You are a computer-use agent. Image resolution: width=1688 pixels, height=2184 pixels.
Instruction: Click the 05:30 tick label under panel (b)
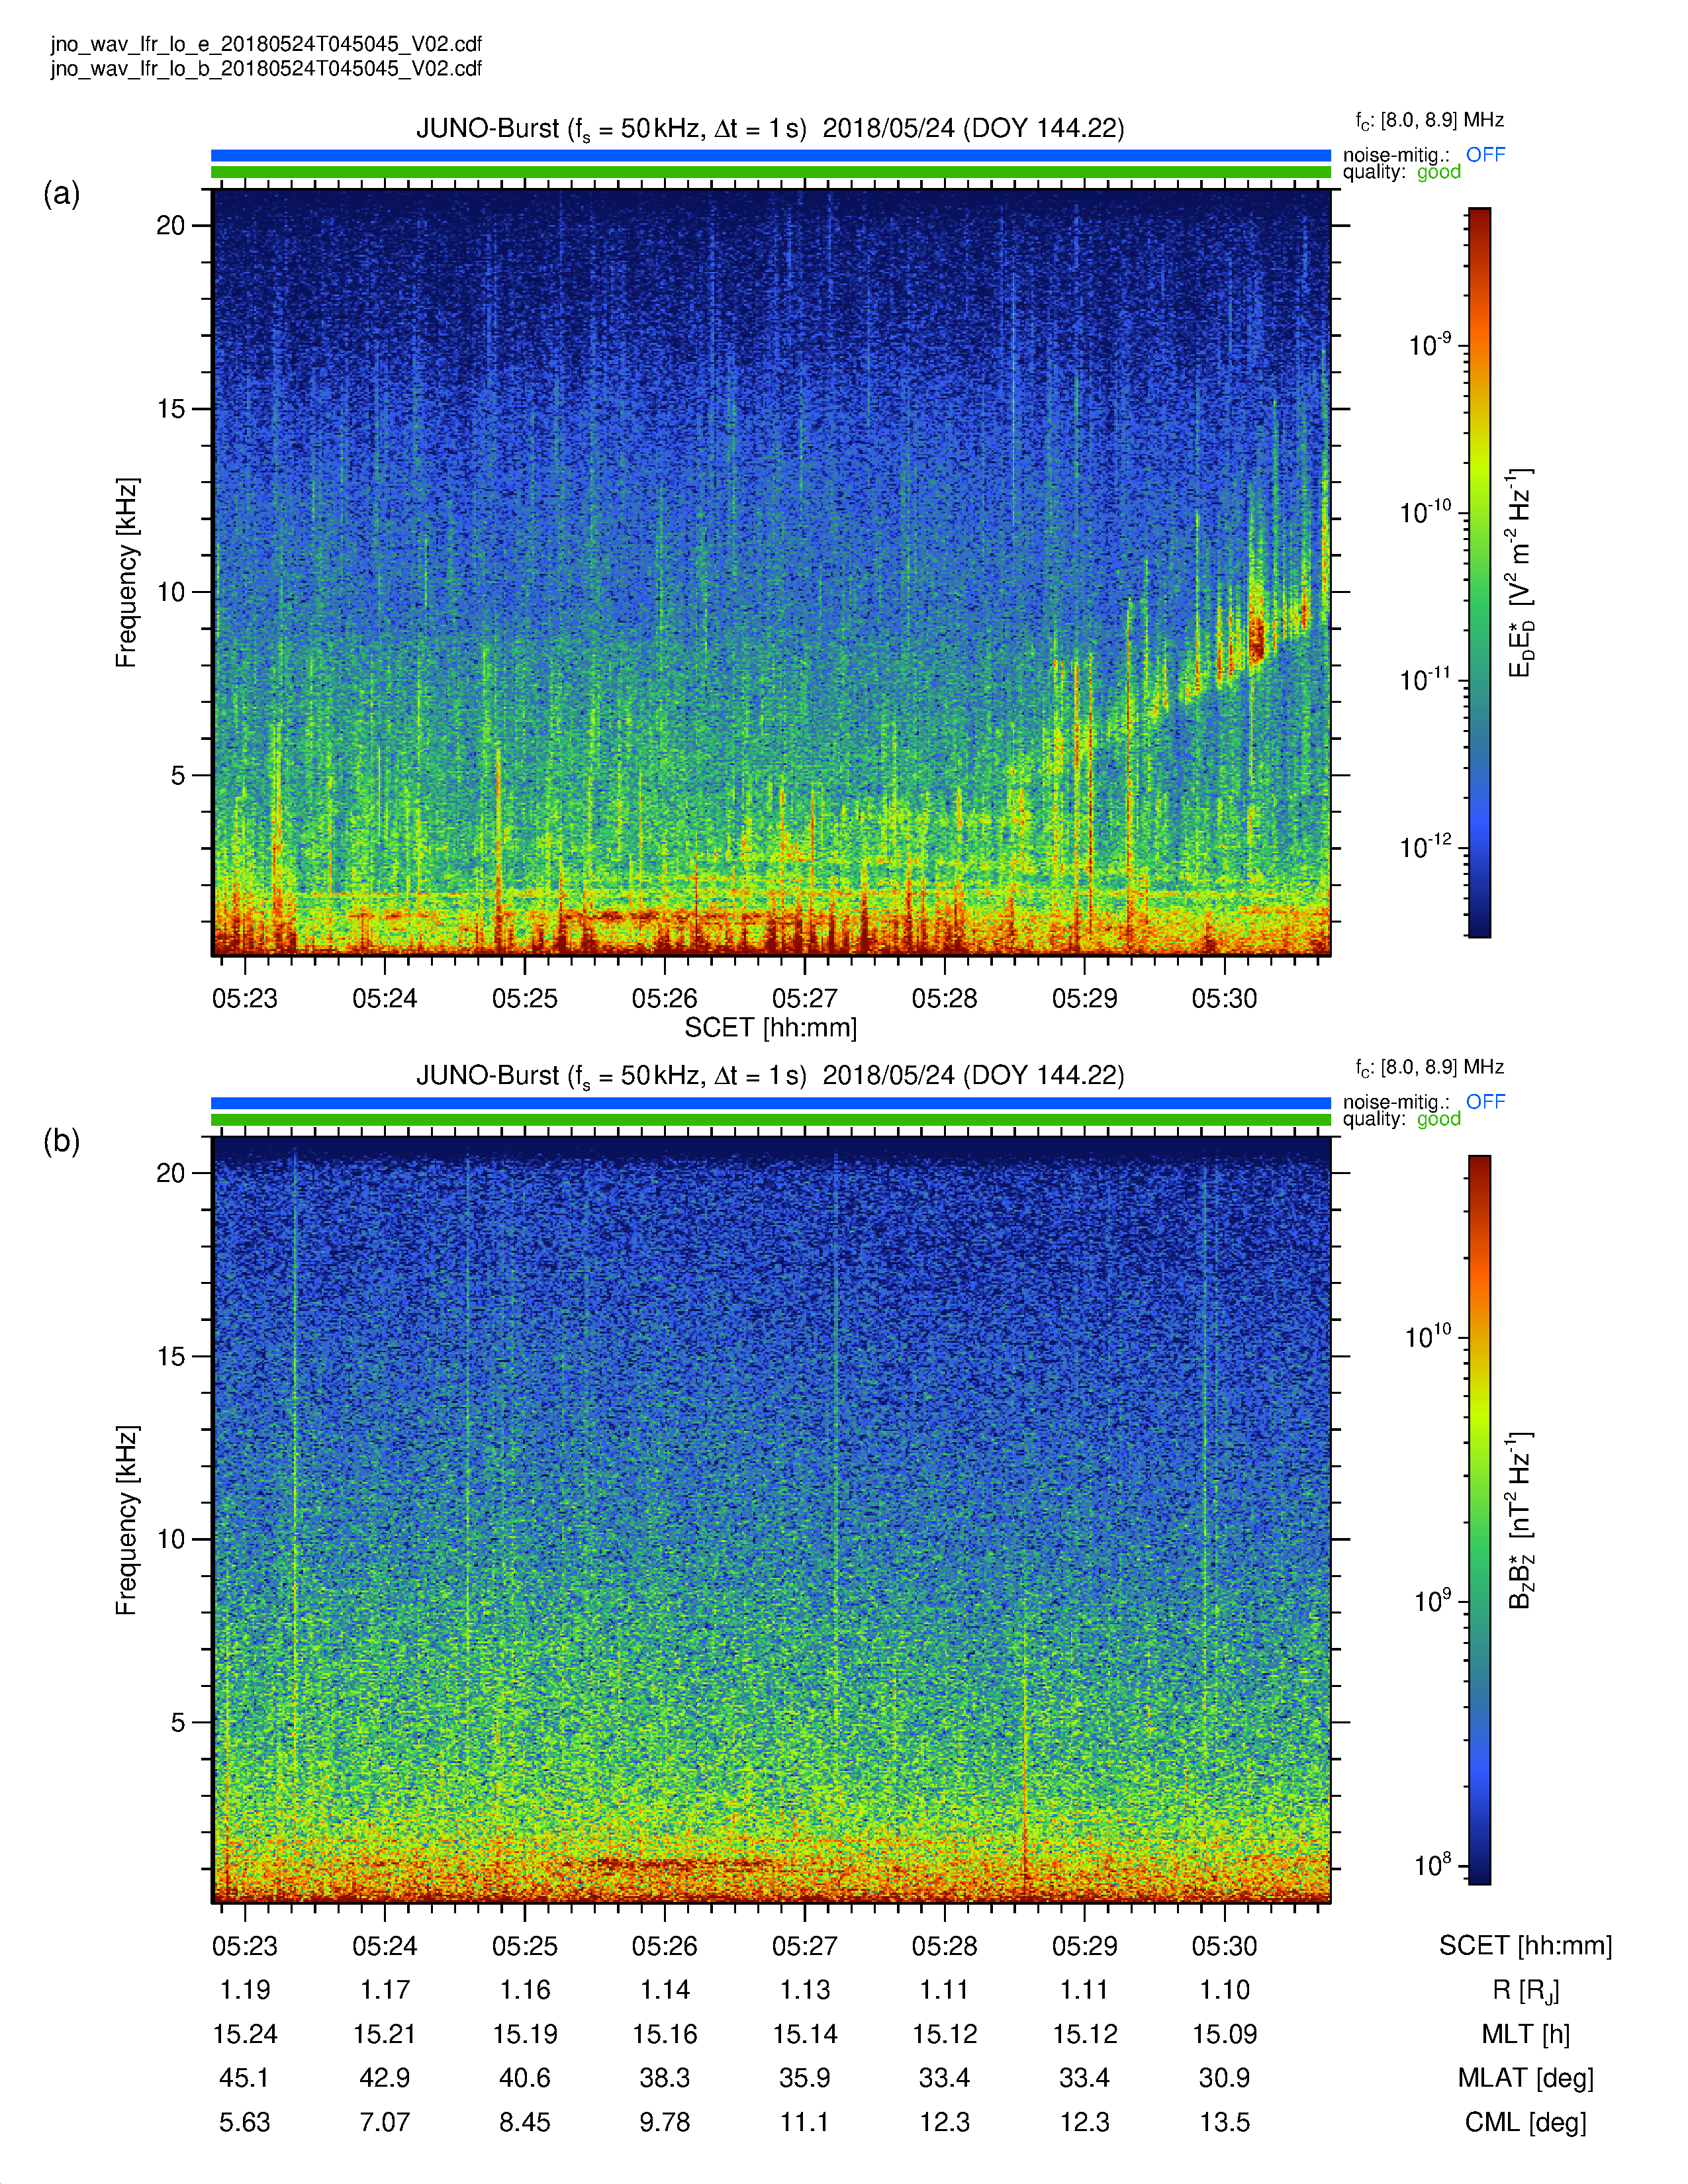click(x=1224, y=1946)
